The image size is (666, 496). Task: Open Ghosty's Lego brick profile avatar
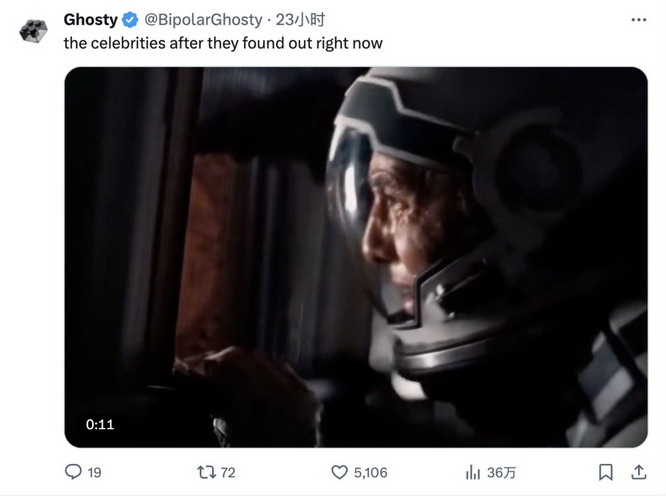[33, 31]
